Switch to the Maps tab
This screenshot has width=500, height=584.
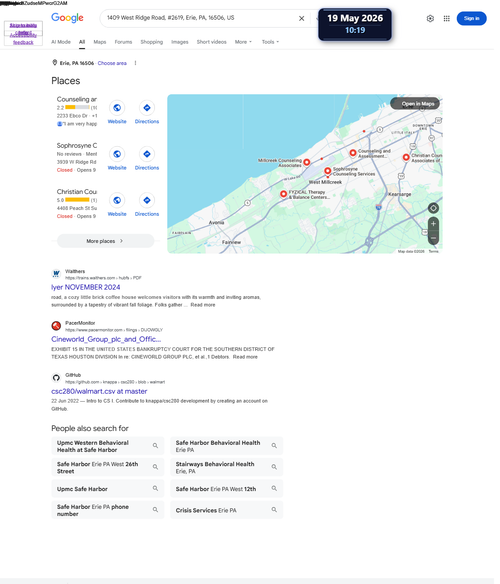click(x=100, y=42)
